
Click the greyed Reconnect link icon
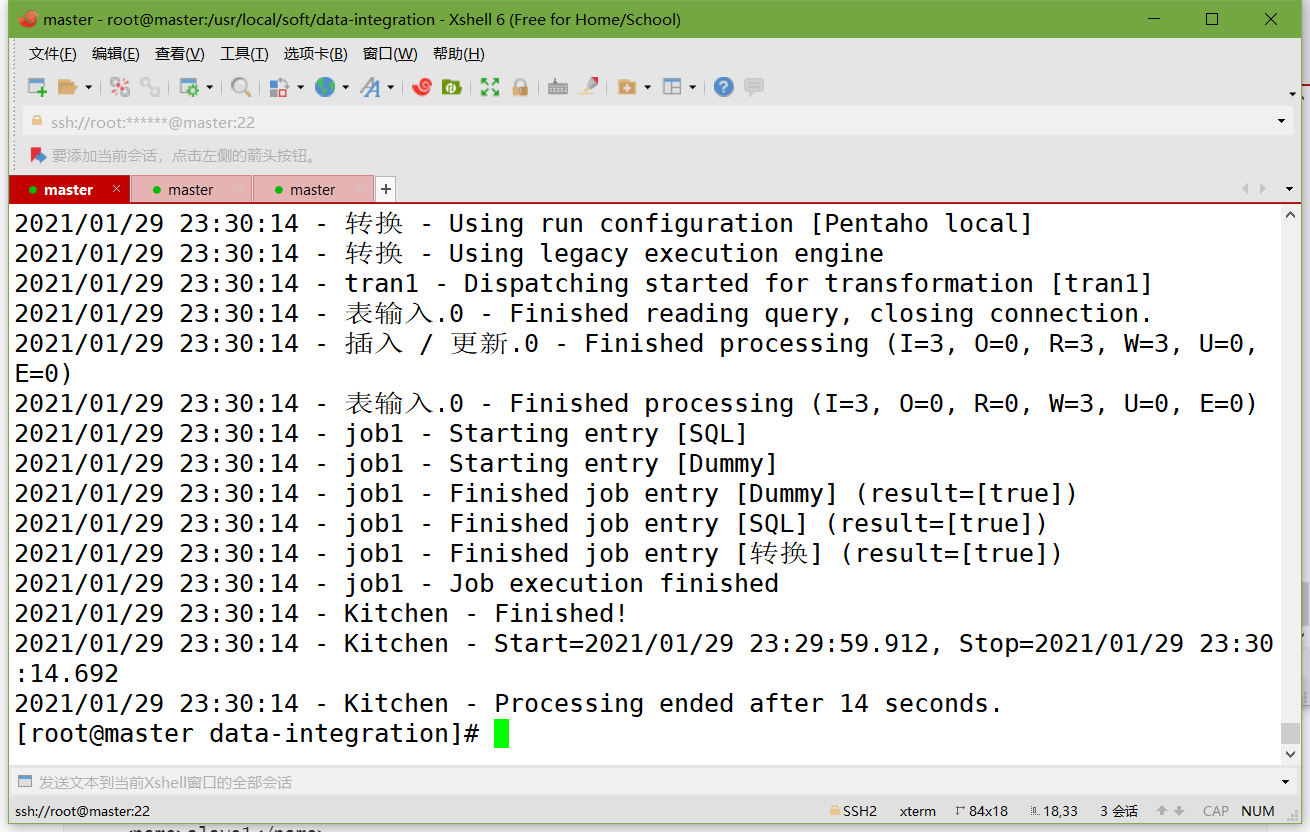(x=150, y=87)
